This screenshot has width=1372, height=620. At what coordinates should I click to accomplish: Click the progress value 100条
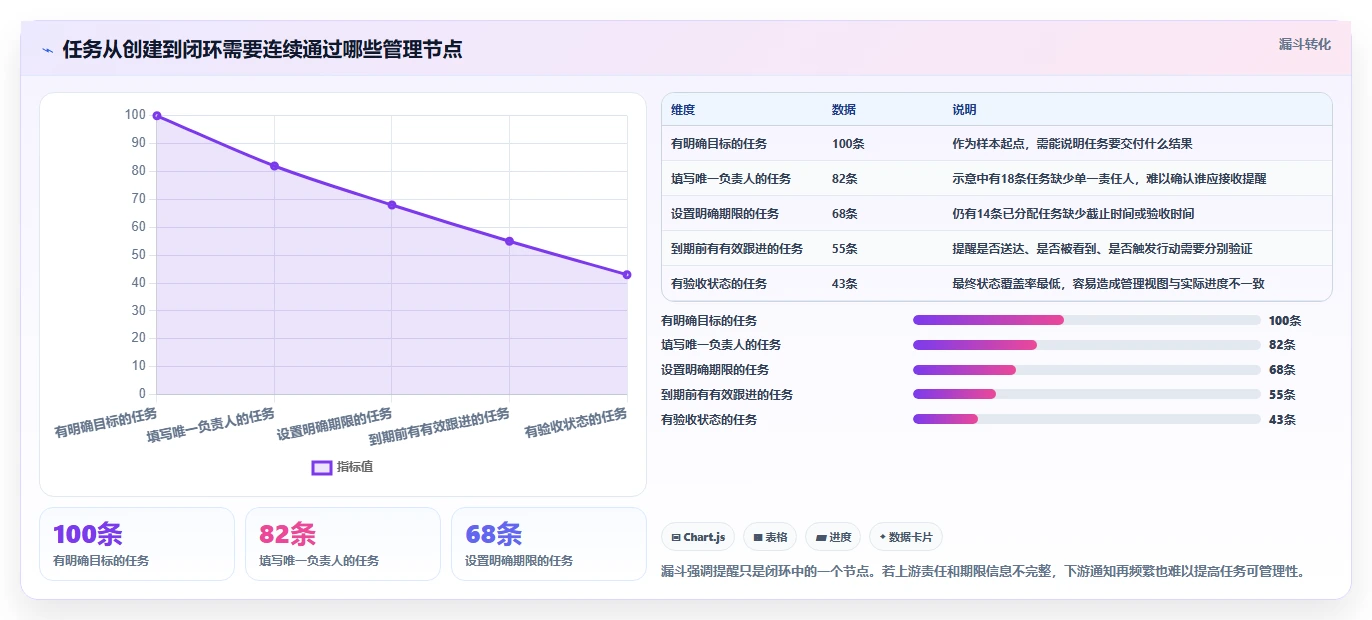tap(1285, 321)
